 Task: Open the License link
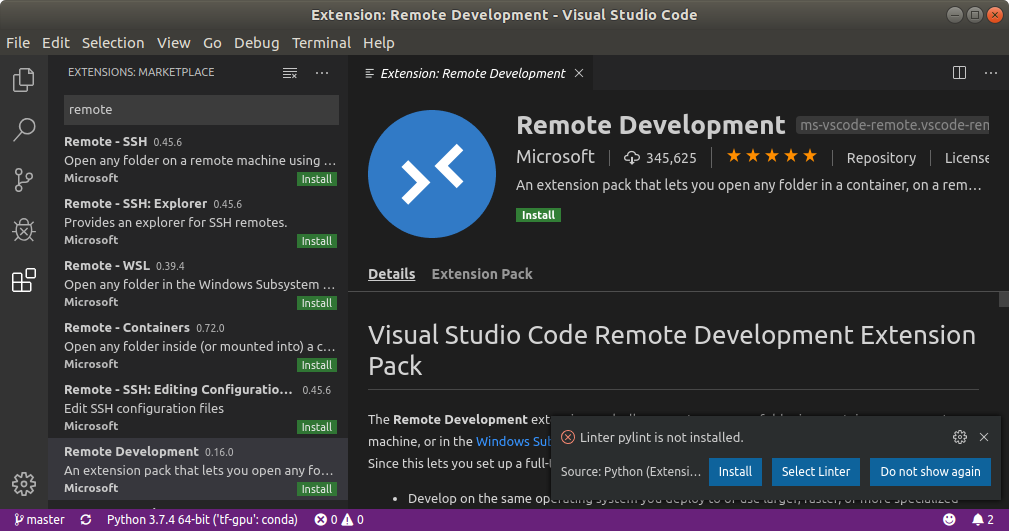pyautogui.click(x=967, y=158)
